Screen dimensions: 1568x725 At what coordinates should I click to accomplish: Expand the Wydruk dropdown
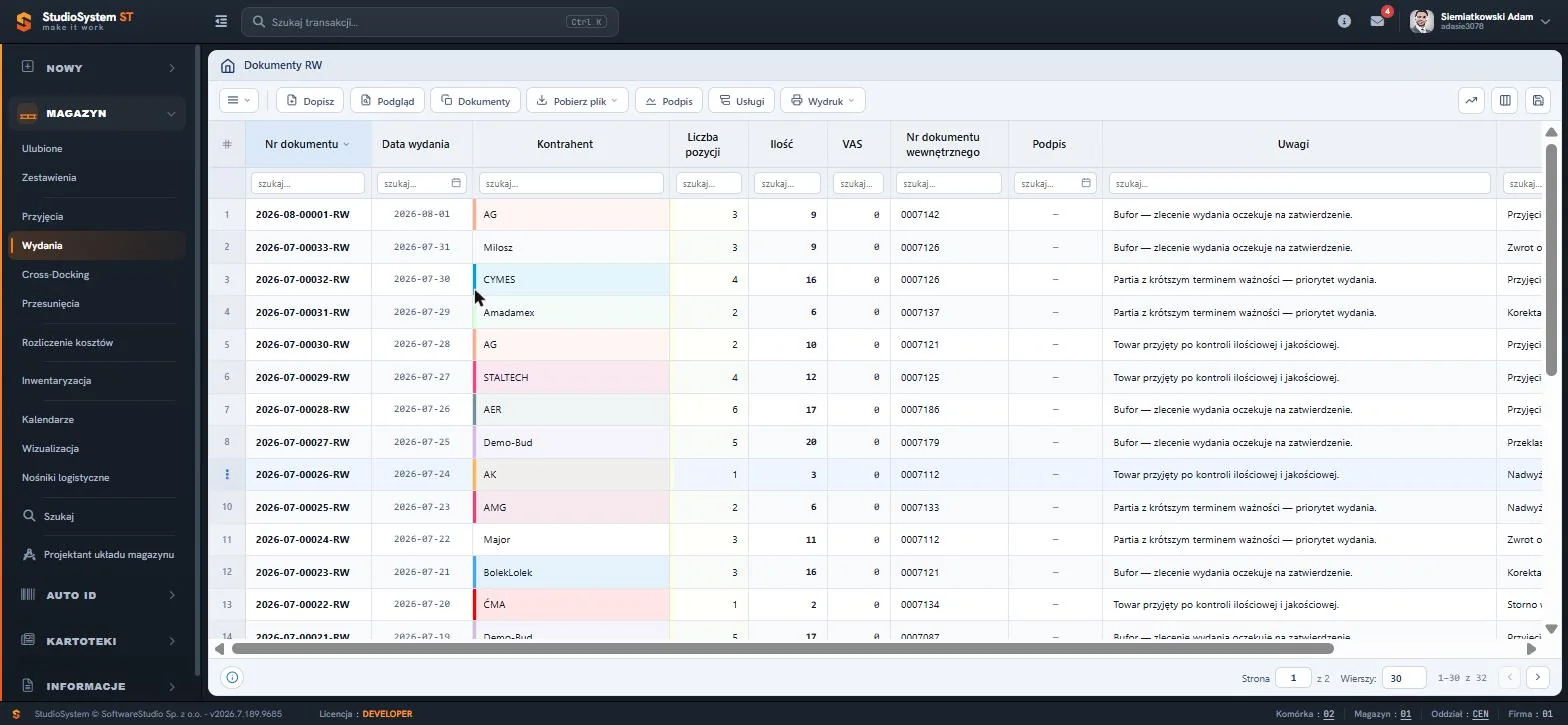[x=822, y=100]
